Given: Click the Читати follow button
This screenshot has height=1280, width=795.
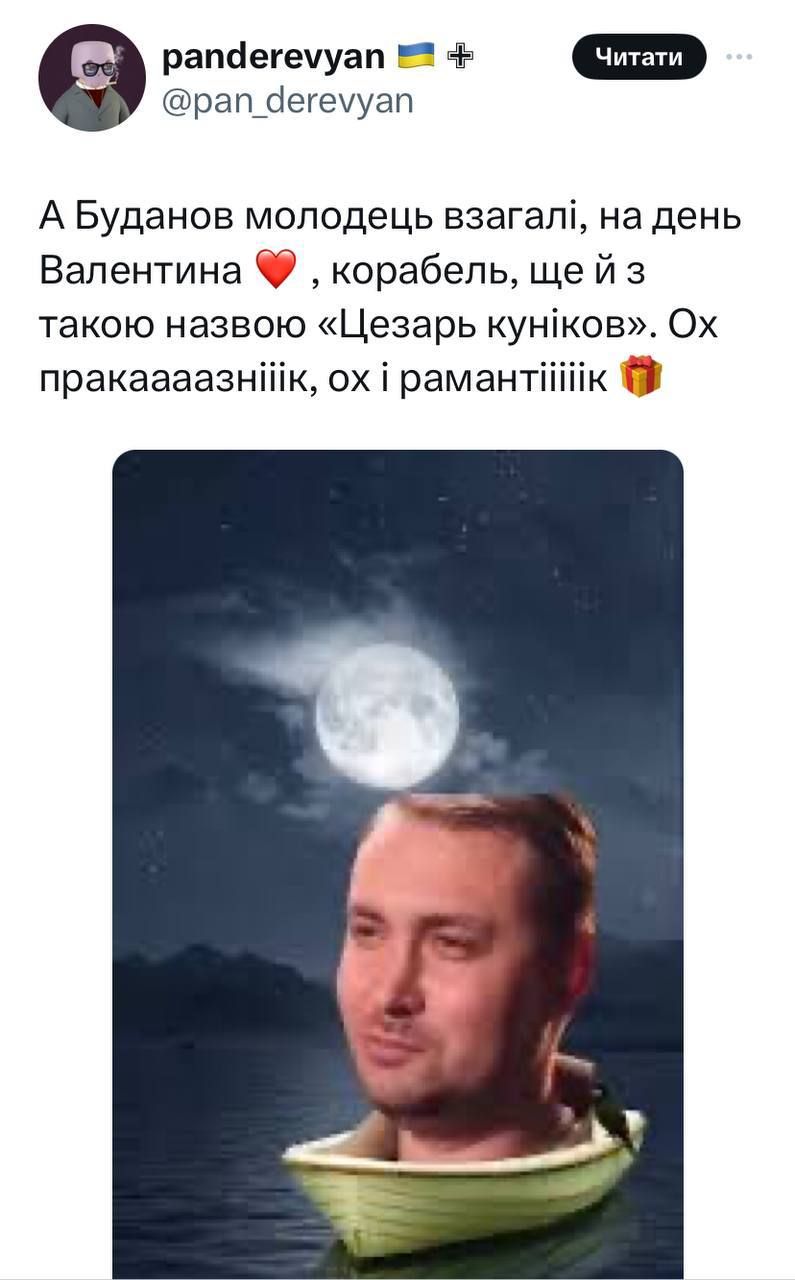Looking at the screenshot, I should 639,57.
